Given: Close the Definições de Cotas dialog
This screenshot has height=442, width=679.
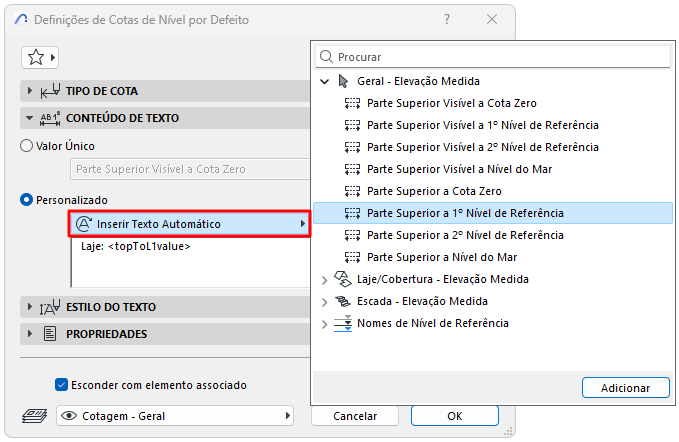Looking at the screenshot, I should tap(492, 19).
